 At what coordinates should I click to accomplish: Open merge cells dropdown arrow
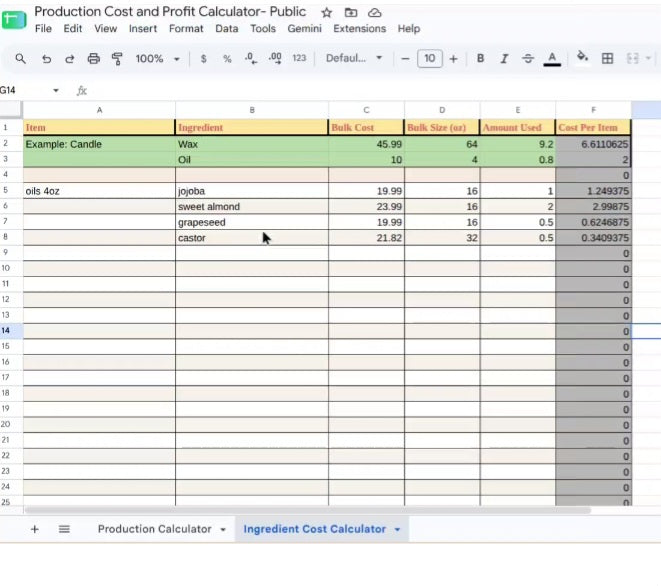[648, 59]
